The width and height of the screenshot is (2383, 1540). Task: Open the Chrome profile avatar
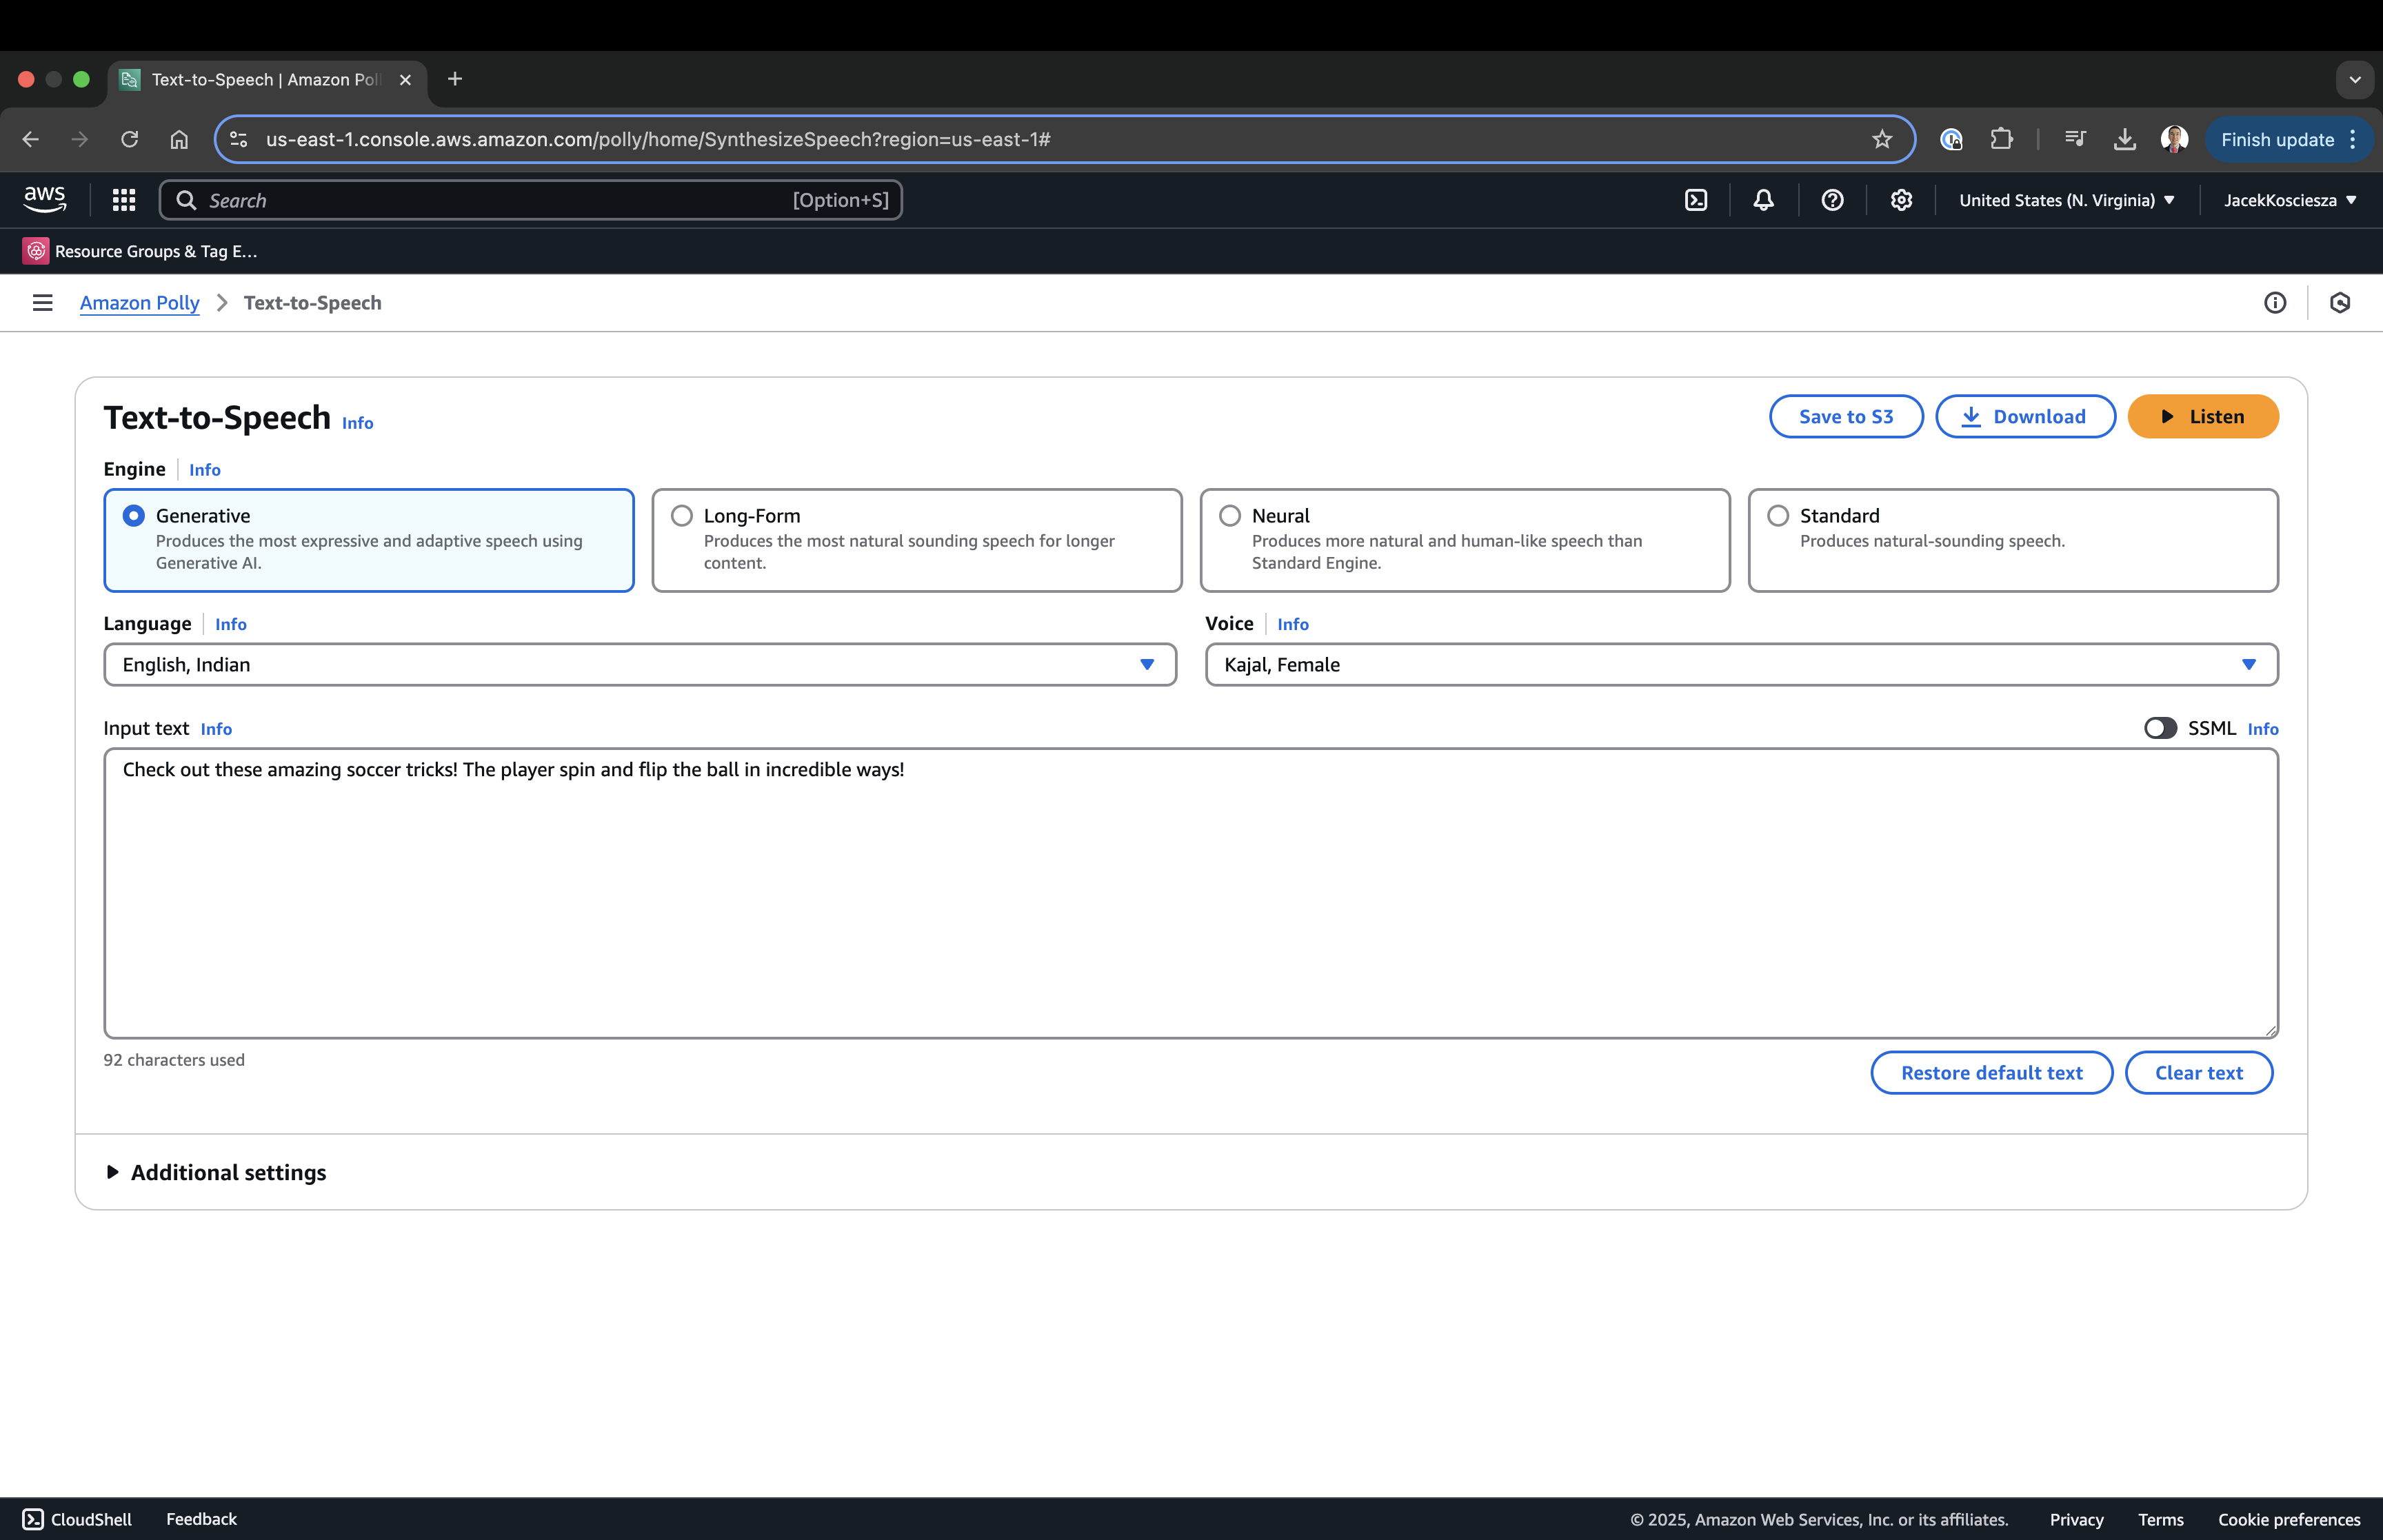pos(2174,139)
